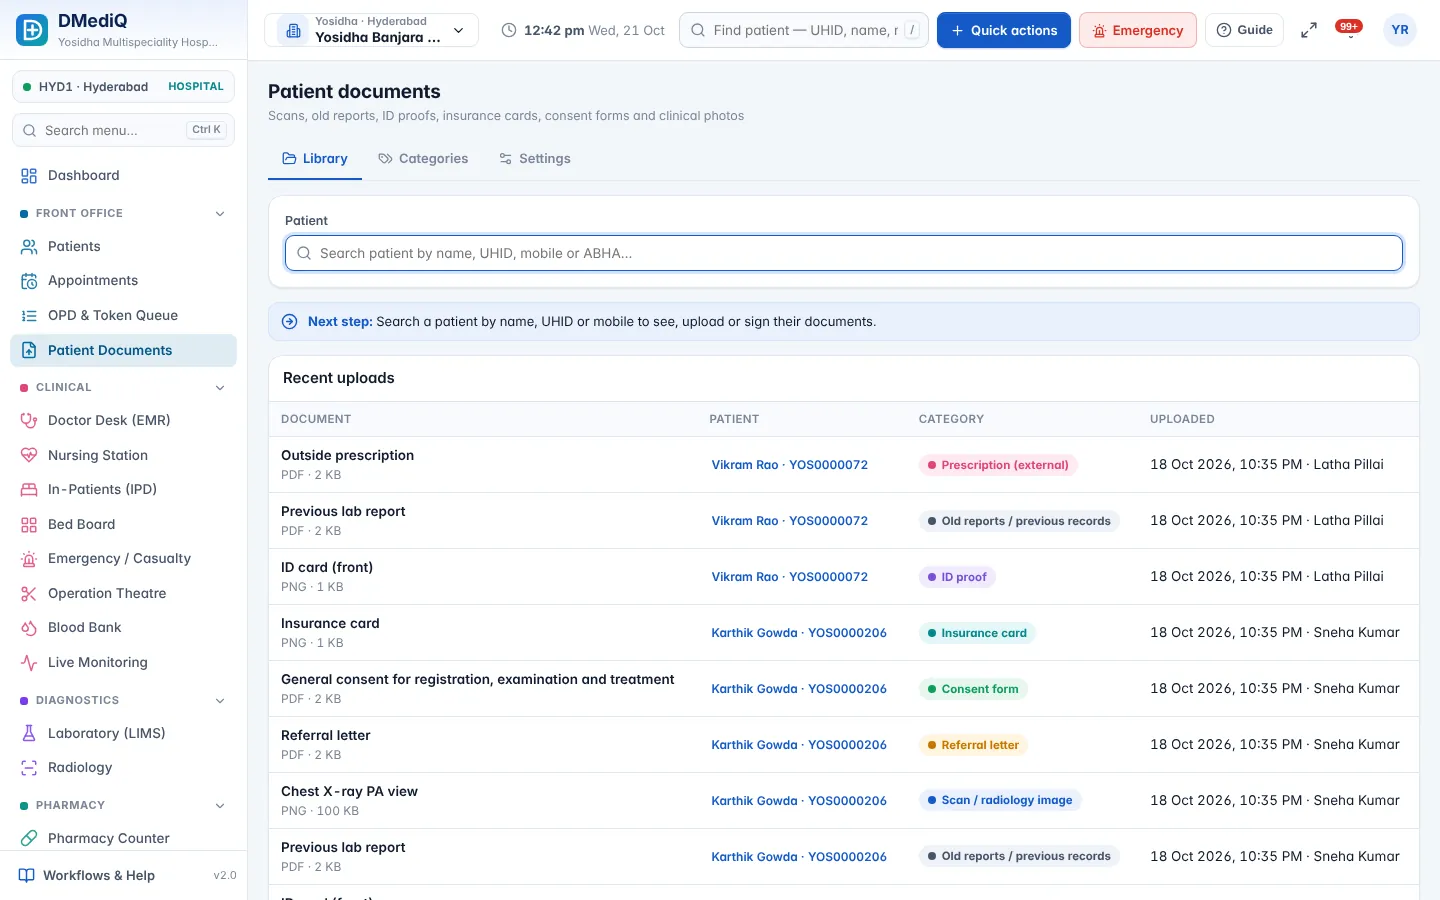Open Laboratory (LIMS)
The height and width of the screenshot is (900, 1440).
(x=123, y=733)
